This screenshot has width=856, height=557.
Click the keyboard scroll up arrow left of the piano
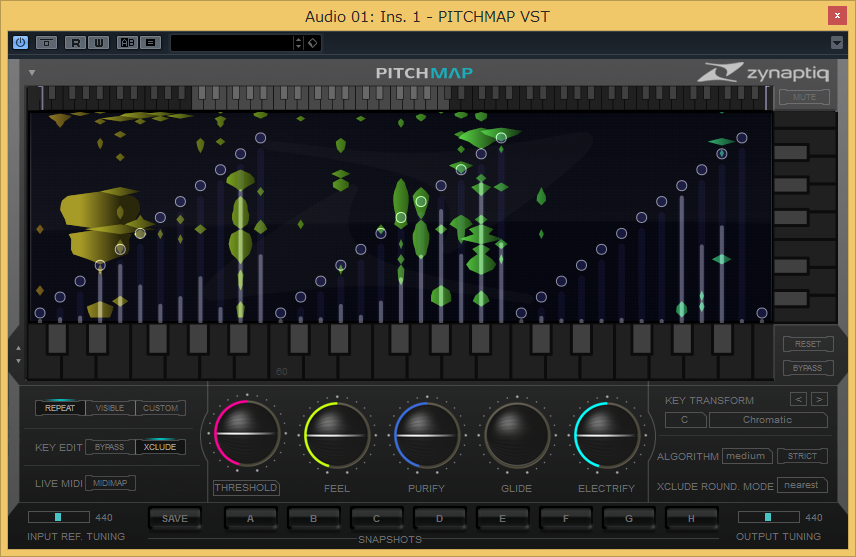tap(19, 348)
